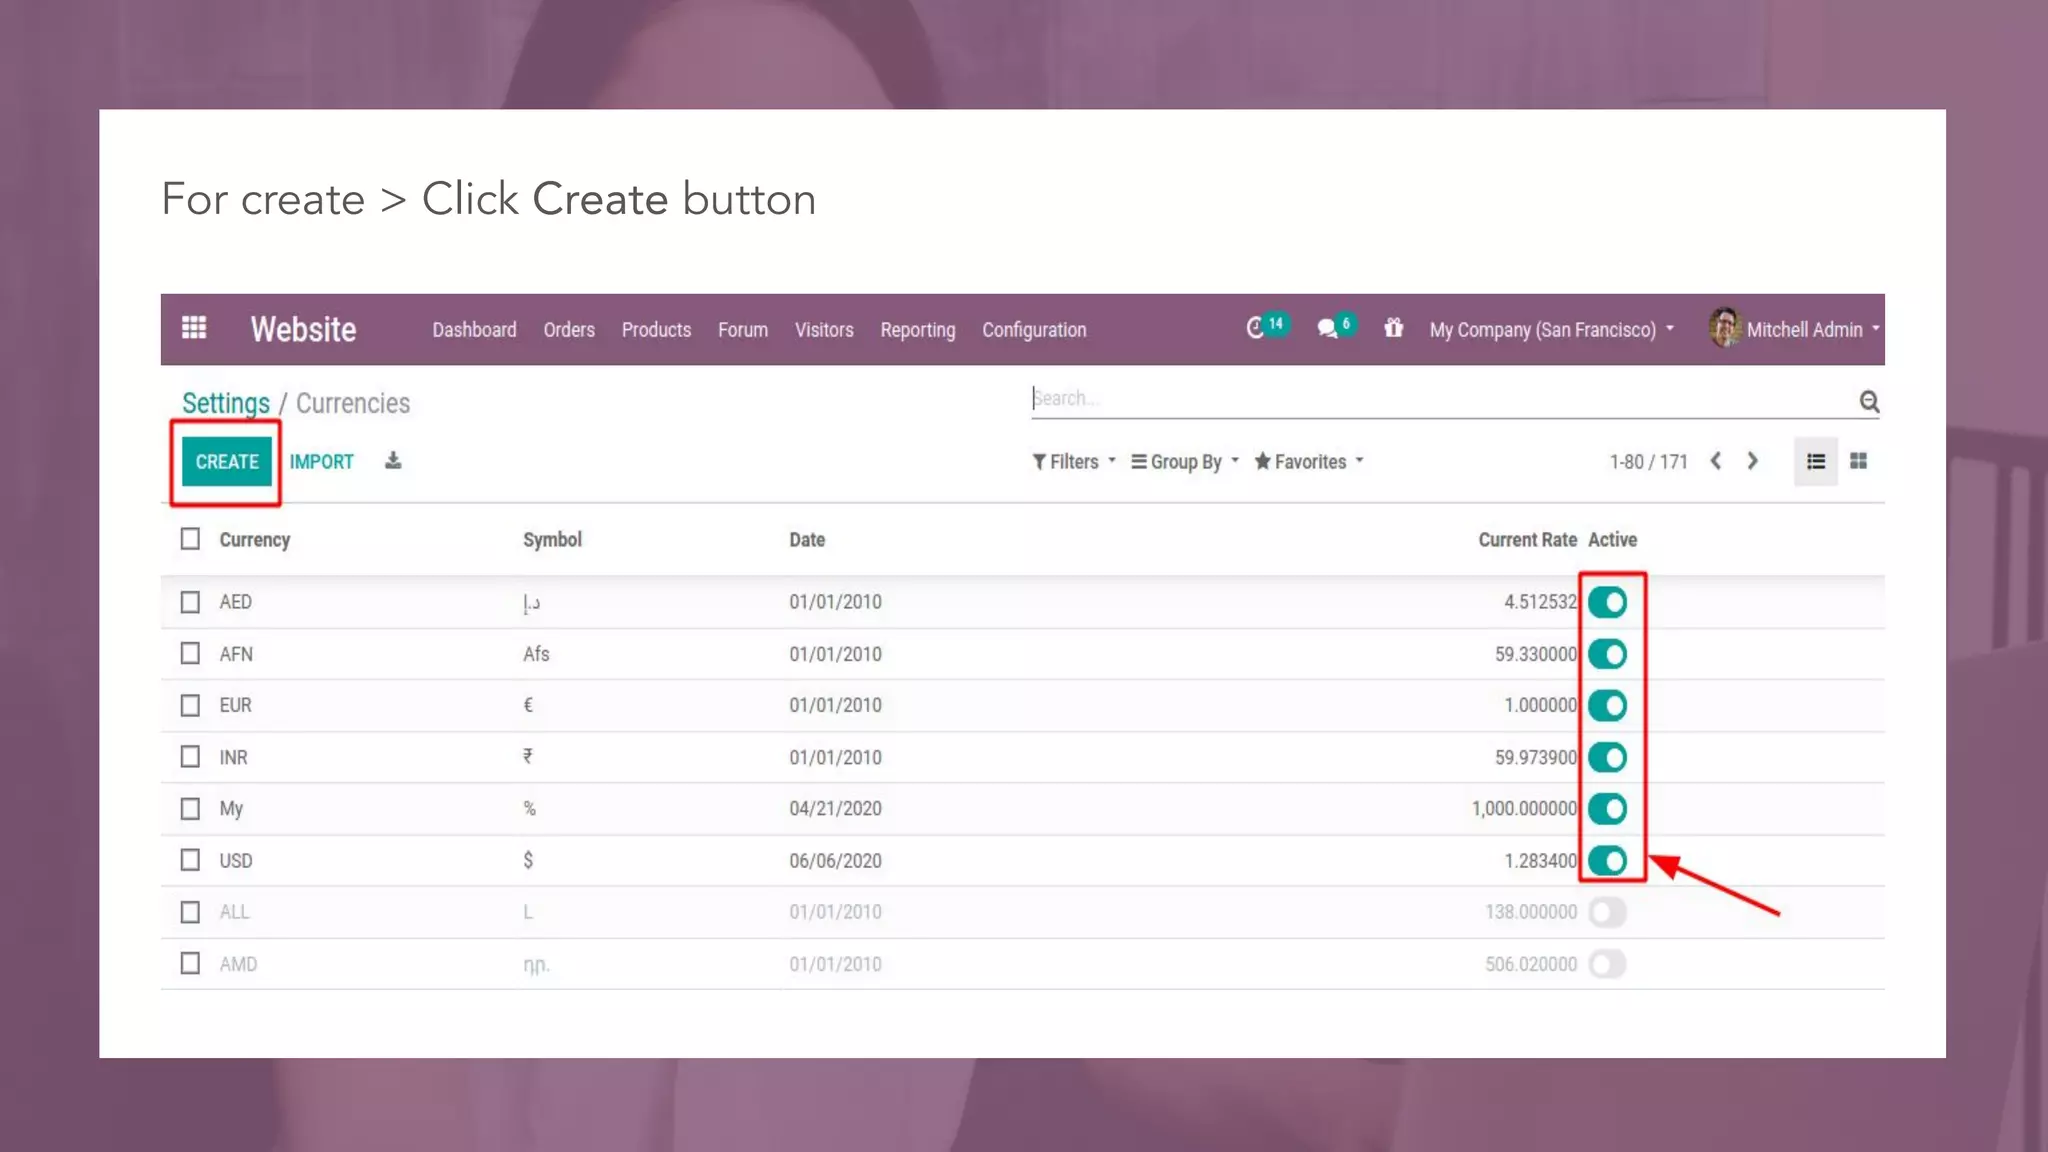Open the My Company (San Francisco) selector

click(x=1551, y=330)
